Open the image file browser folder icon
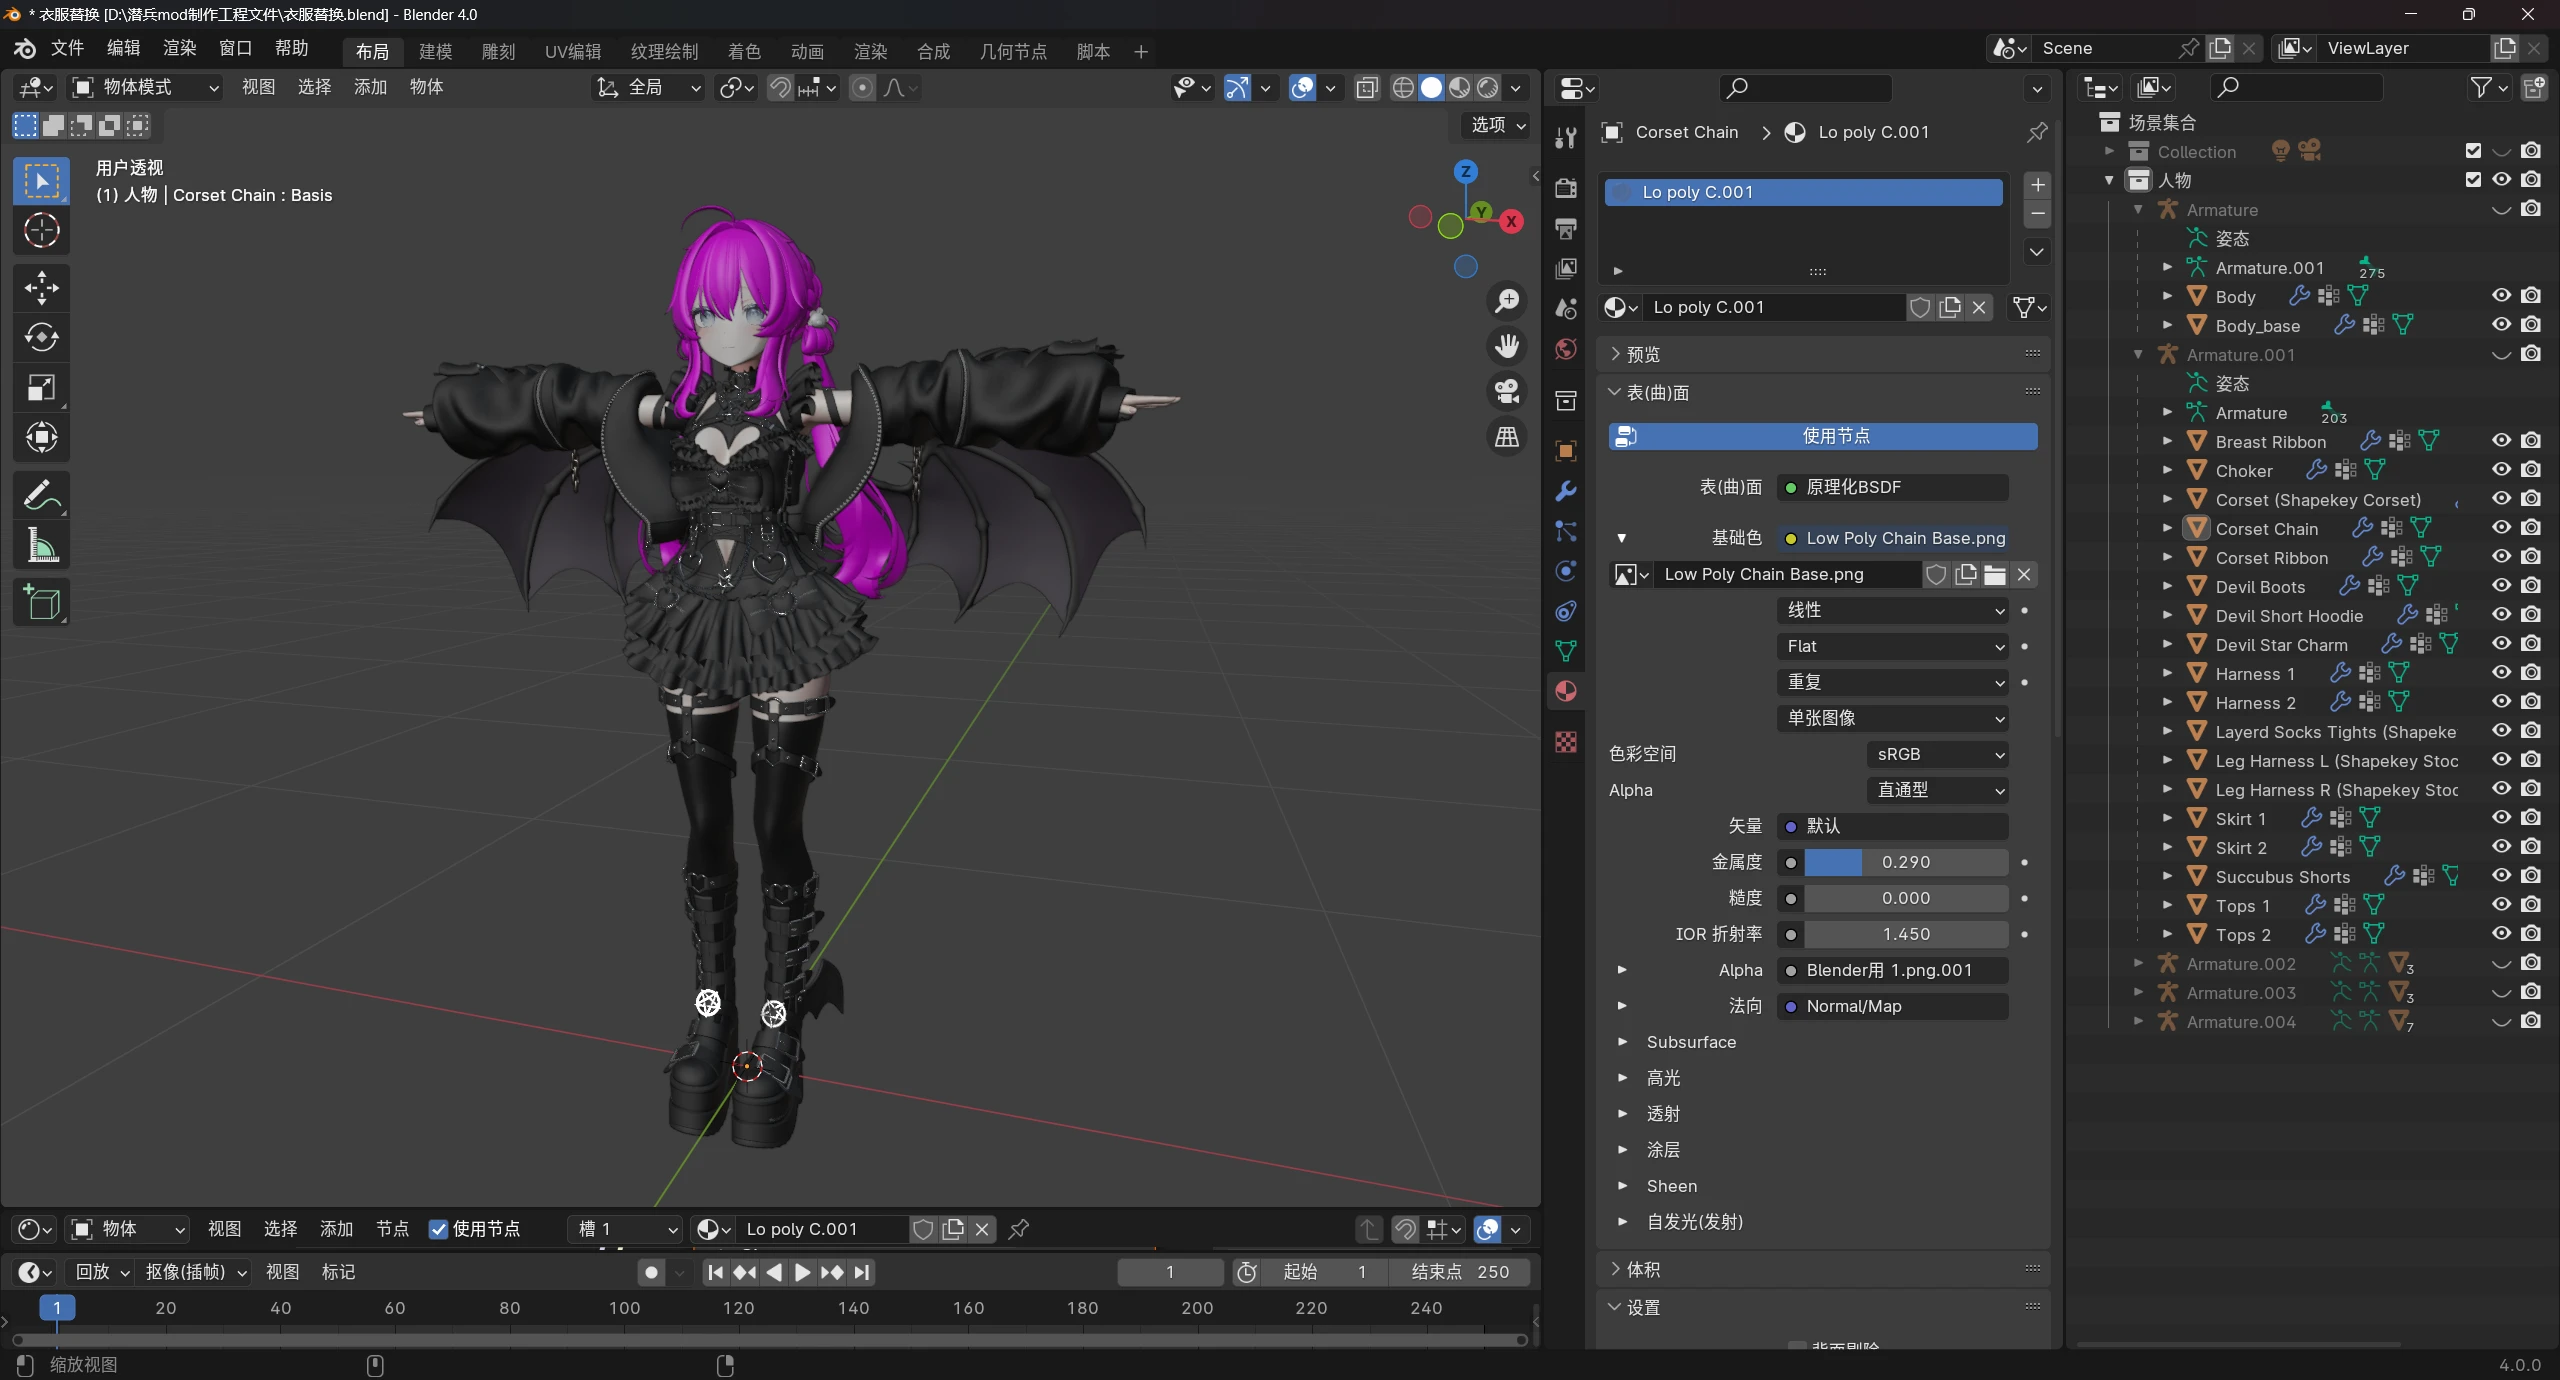 pyautogui.click(x=1994, y=574)
